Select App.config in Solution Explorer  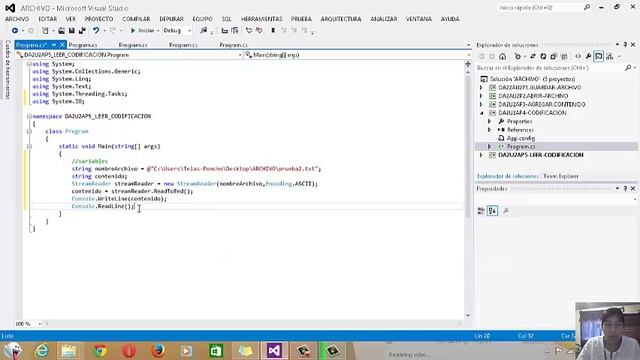click(x=521, y=138)
